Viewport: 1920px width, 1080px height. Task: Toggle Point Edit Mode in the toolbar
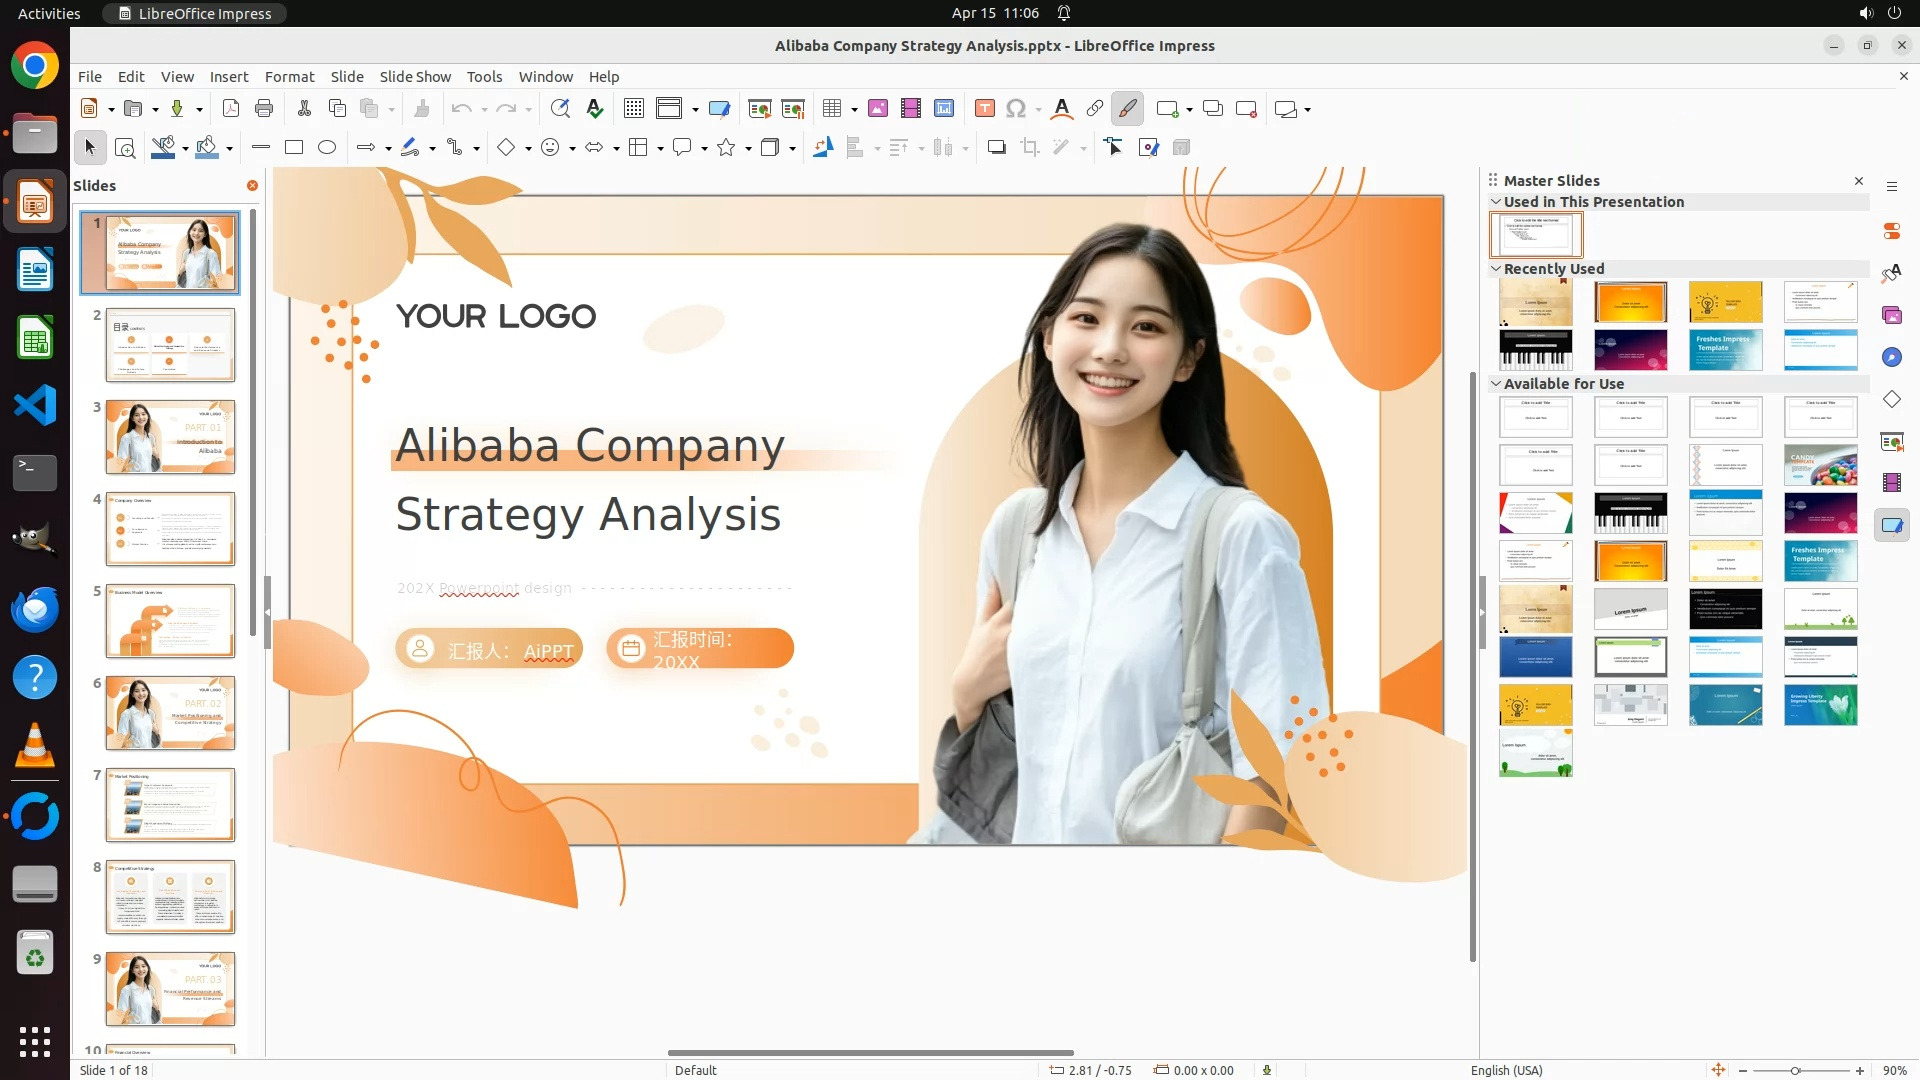click(1113, 148)
